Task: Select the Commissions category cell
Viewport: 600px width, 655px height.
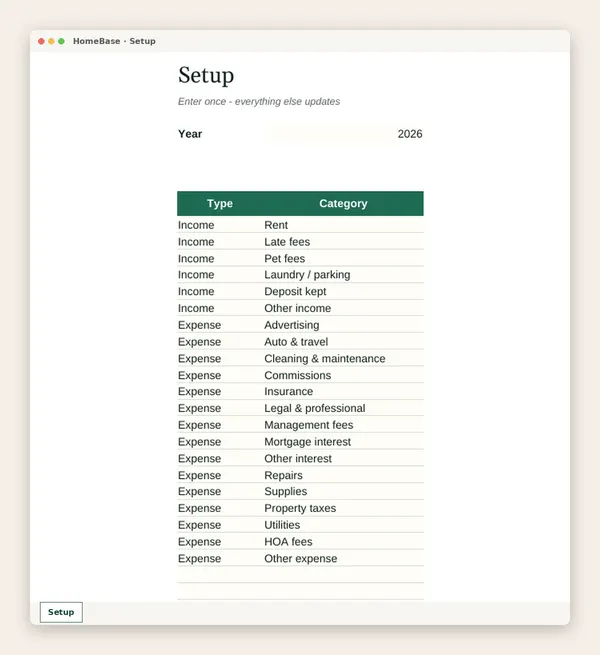Action: pos(343,375)
